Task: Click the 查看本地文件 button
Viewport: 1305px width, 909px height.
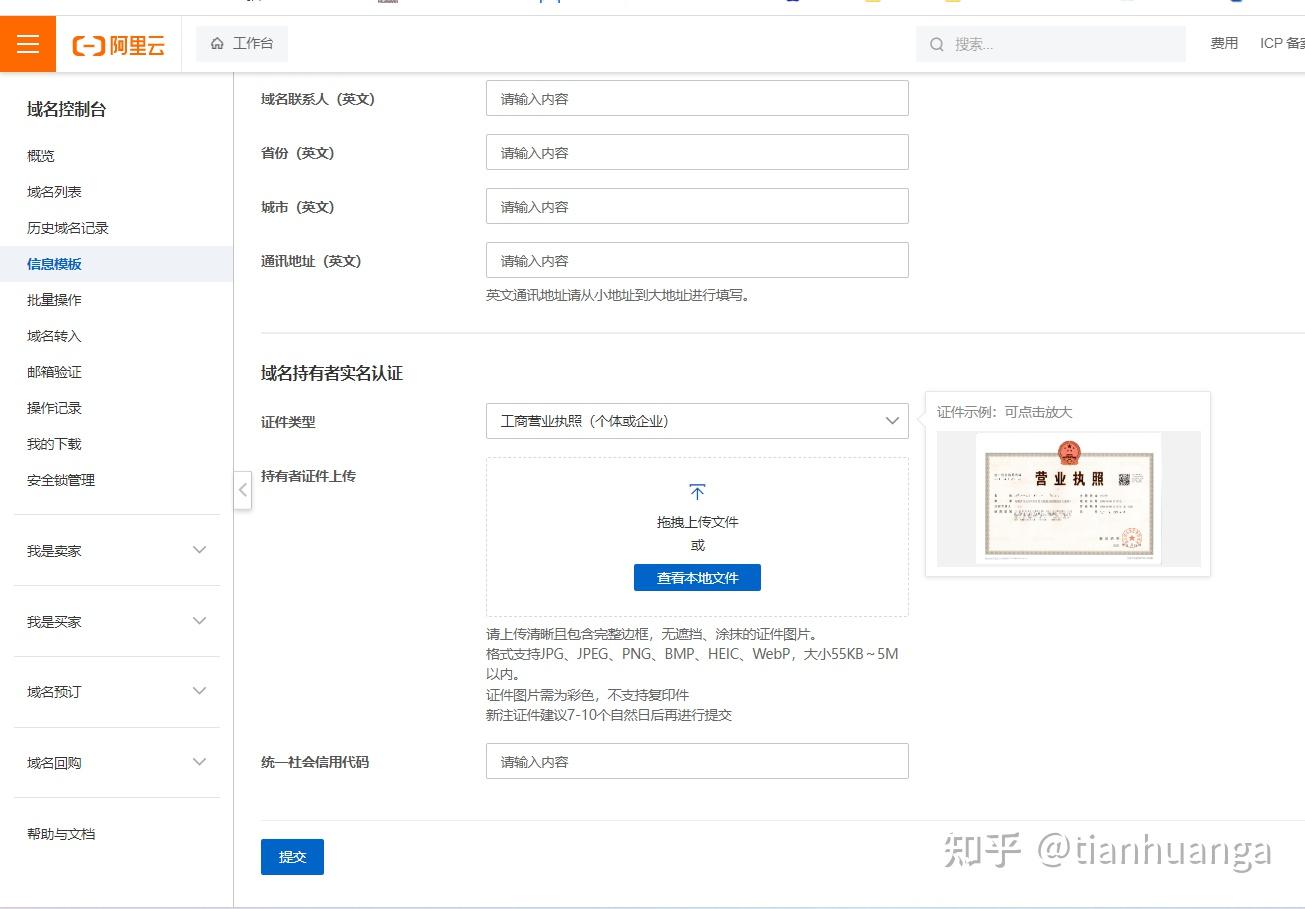Action: (697, 578)
